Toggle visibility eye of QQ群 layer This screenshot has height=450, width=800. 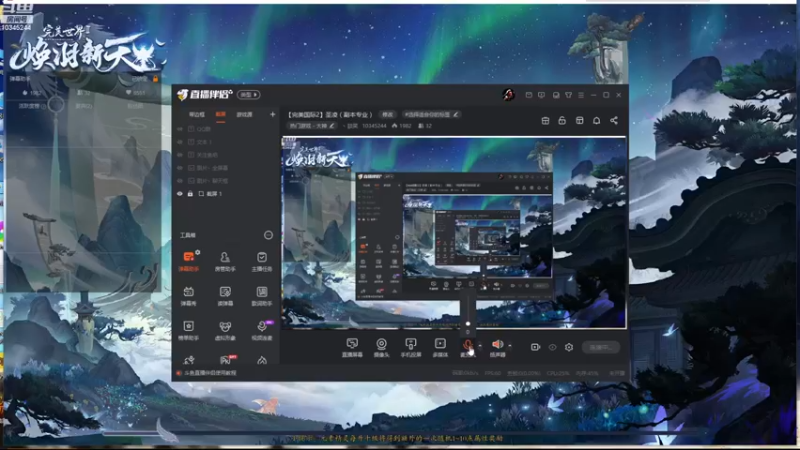tap(180, 129)
